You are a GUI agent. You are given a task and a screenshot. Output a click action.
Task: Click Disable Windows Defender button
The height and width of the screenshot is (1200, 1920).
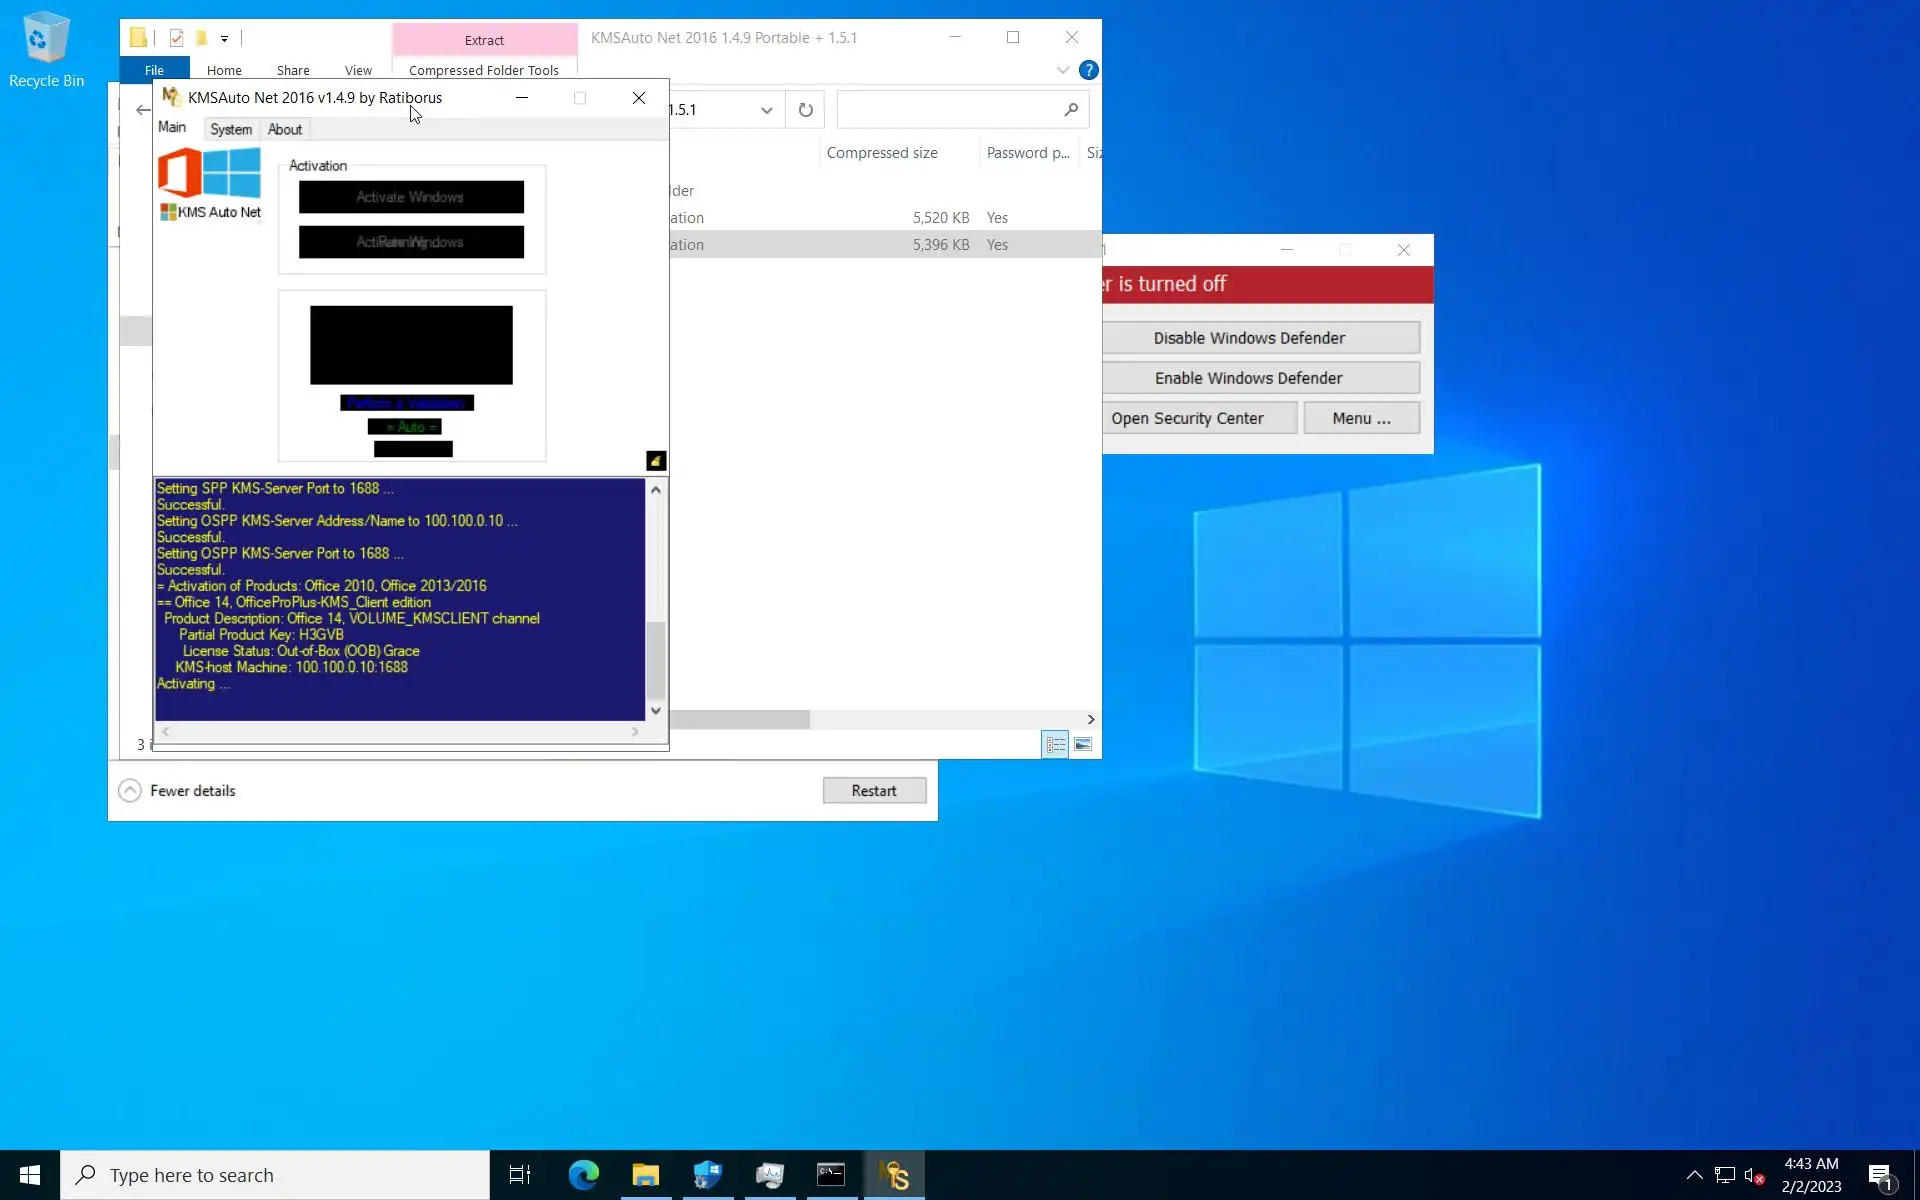pos(1249,338)
